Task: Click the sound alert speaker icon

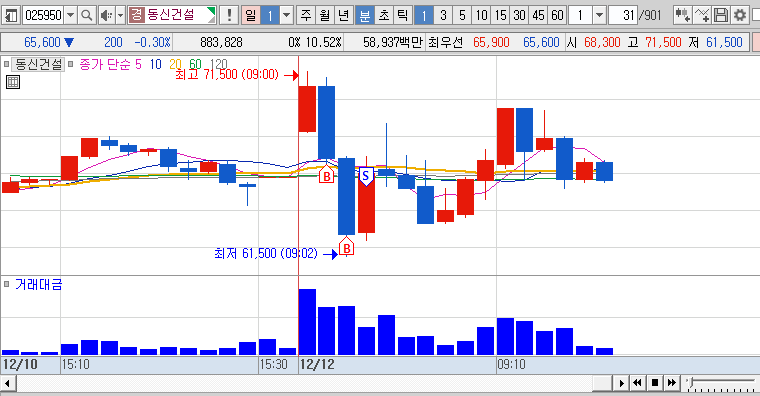Action: (x=107, y=16)
